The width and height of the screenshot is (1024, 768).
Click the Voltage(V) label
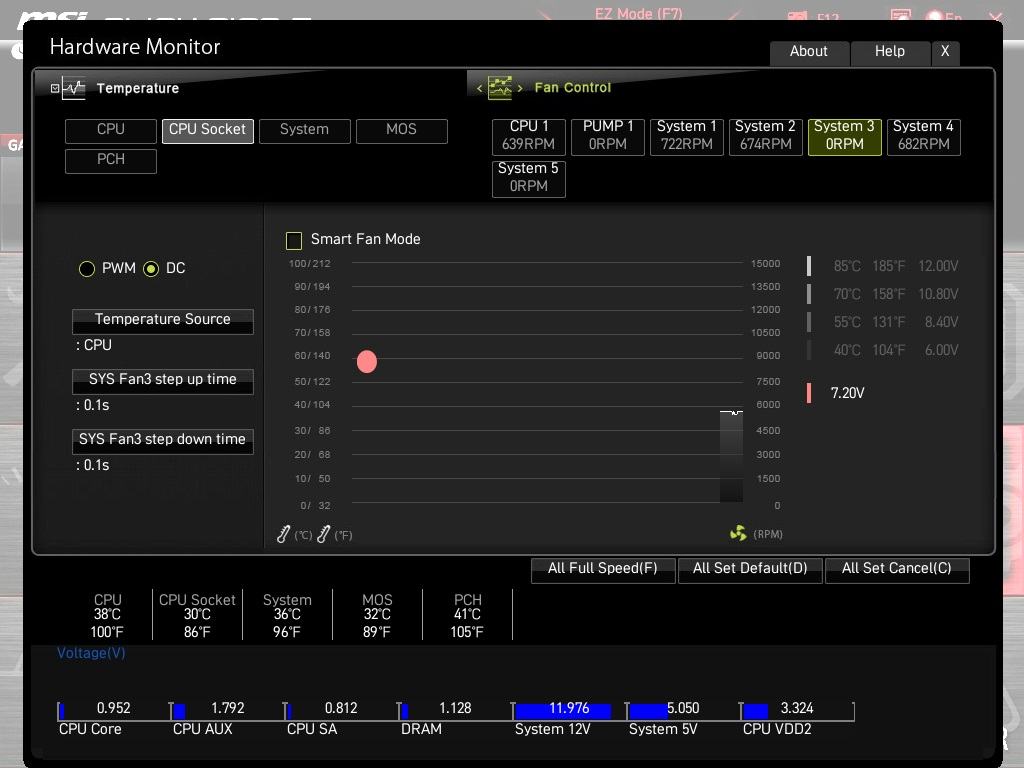pyautogui.click(x=91, y=653)
